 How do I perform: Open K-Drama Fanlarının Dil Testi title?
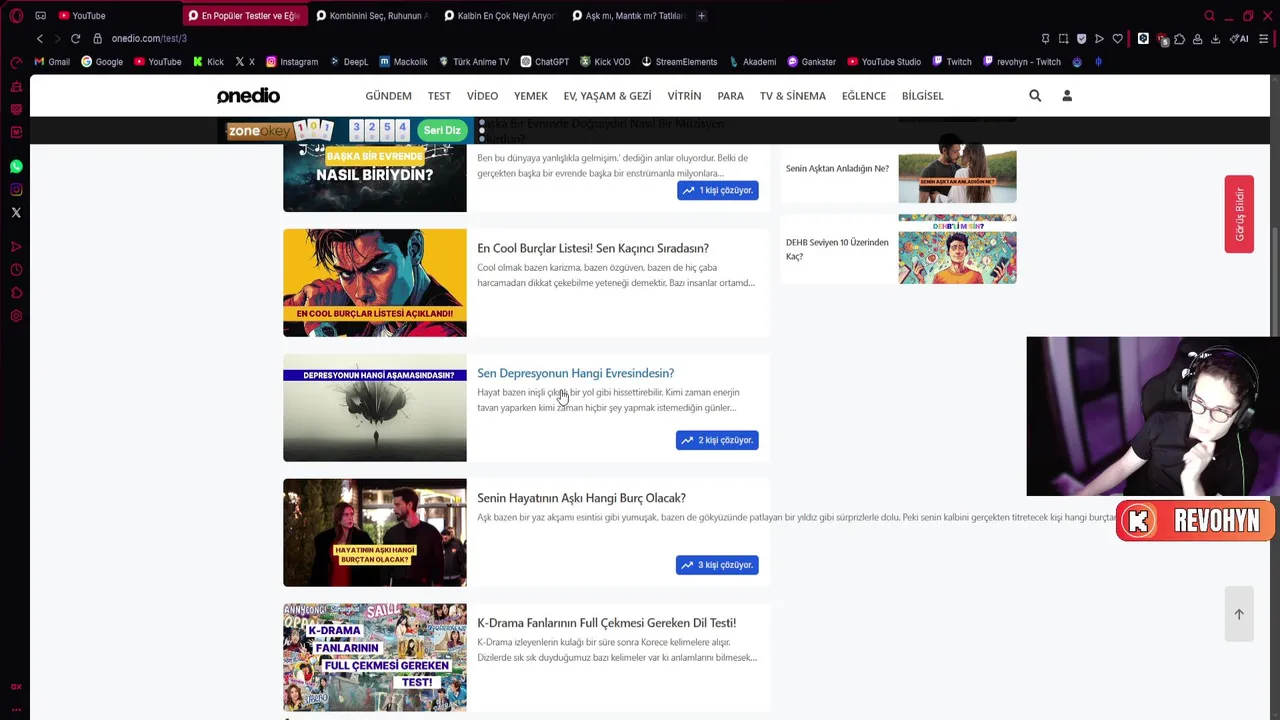[606, 623]
